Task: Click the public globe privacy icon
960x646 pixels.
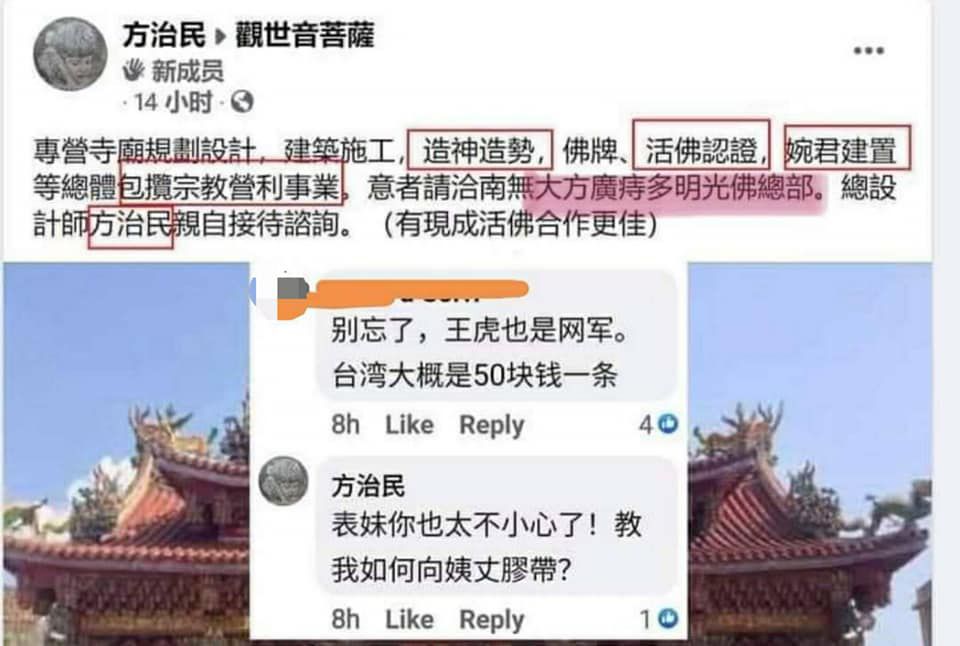Action: coord(242,102)
